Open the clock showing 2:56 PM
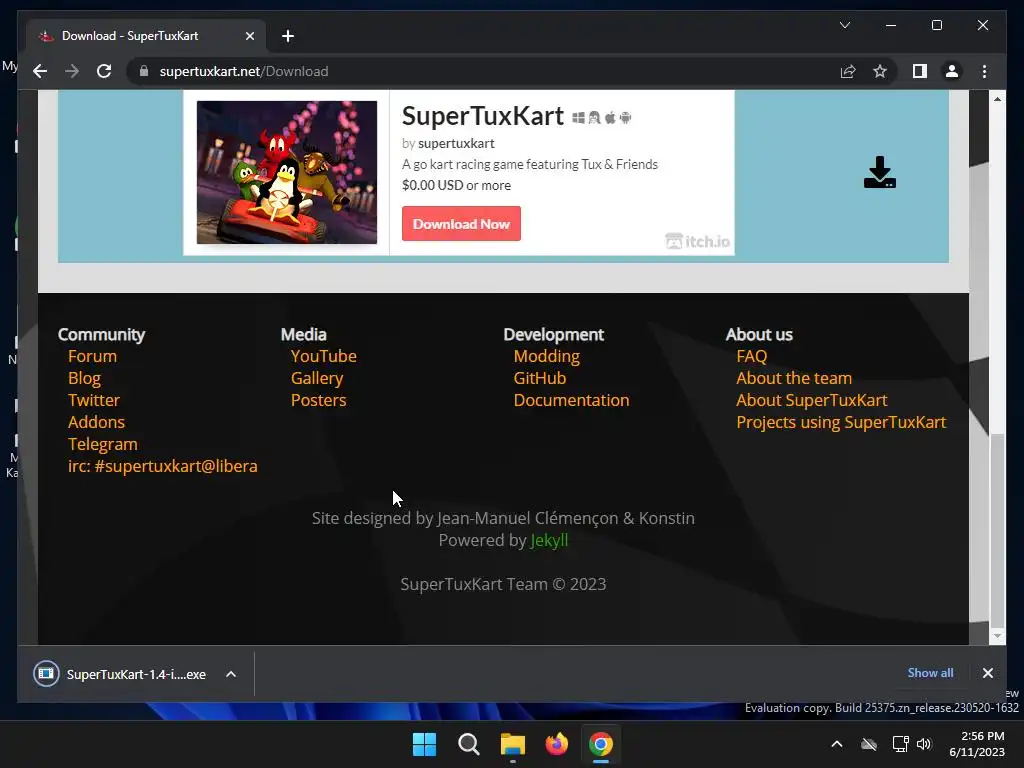This screenshot has height=768, width=1024. click(977, 744)
